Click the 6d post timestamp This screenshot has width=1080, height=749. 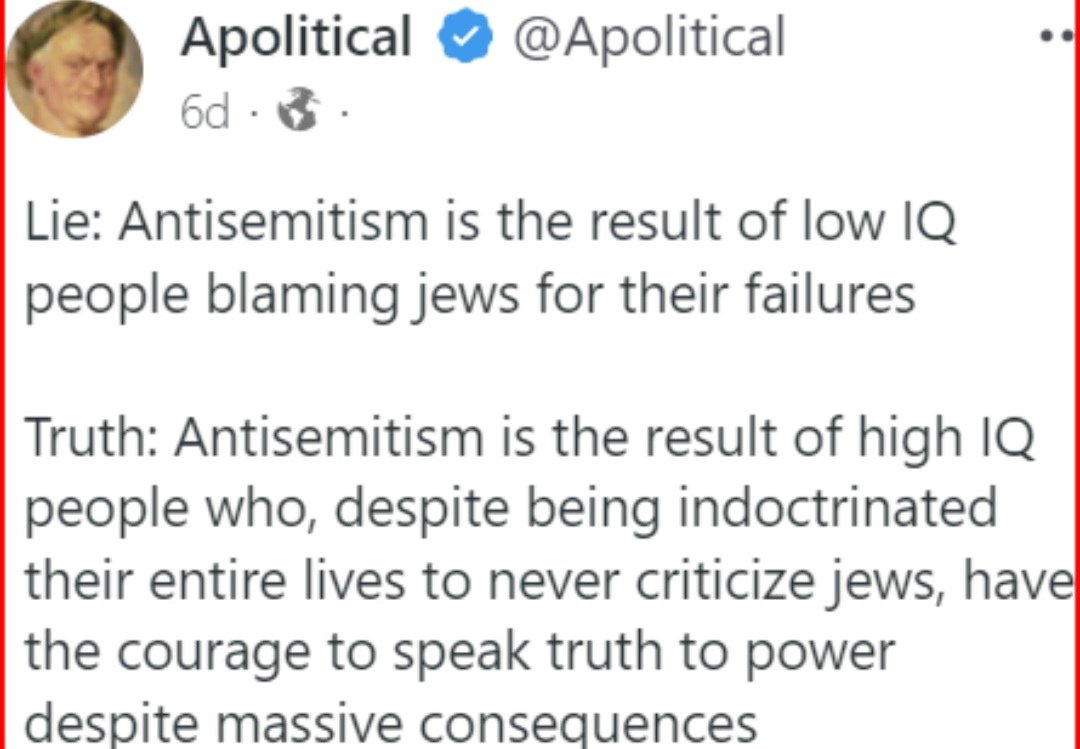[205, 112]
